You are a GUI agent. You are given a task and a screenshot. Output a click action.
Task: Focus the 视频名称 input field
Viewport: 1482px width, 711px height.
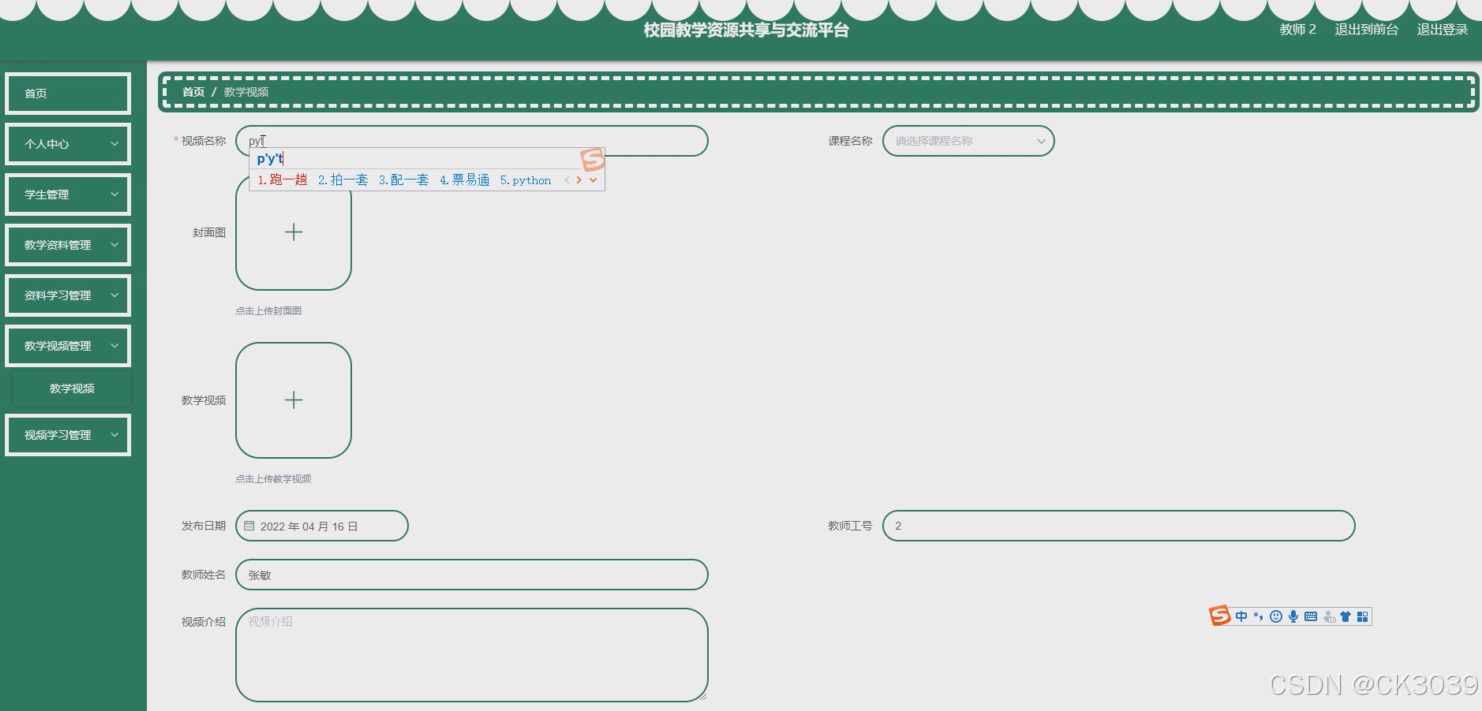pos(472,141)
